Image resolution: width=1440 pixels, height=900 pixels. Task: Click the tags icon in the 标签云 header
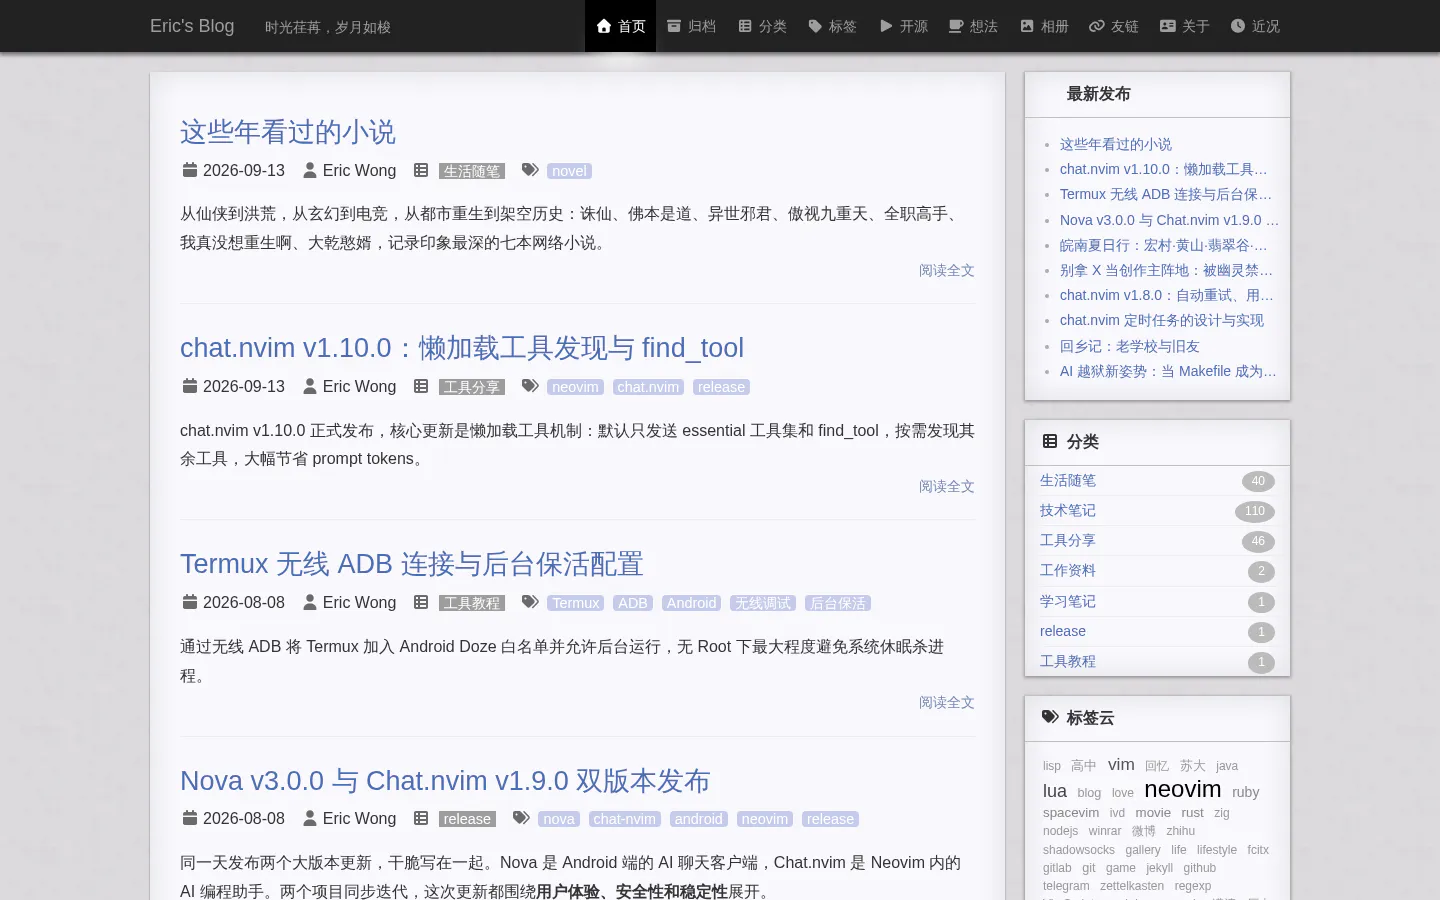pos(1050,717)
